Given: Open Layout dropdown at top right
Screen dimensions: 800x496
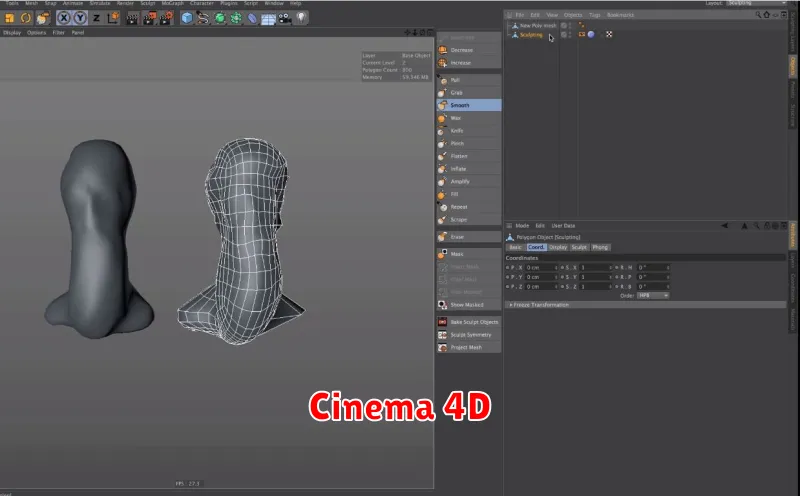Looking at the screenshot, I should coord(758,3).
